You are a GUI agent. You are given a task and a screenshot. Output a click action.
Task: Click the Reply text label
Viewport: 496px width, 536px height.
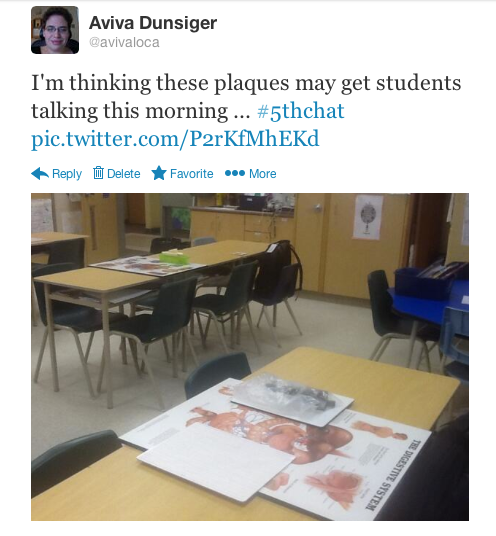(67, 174)
